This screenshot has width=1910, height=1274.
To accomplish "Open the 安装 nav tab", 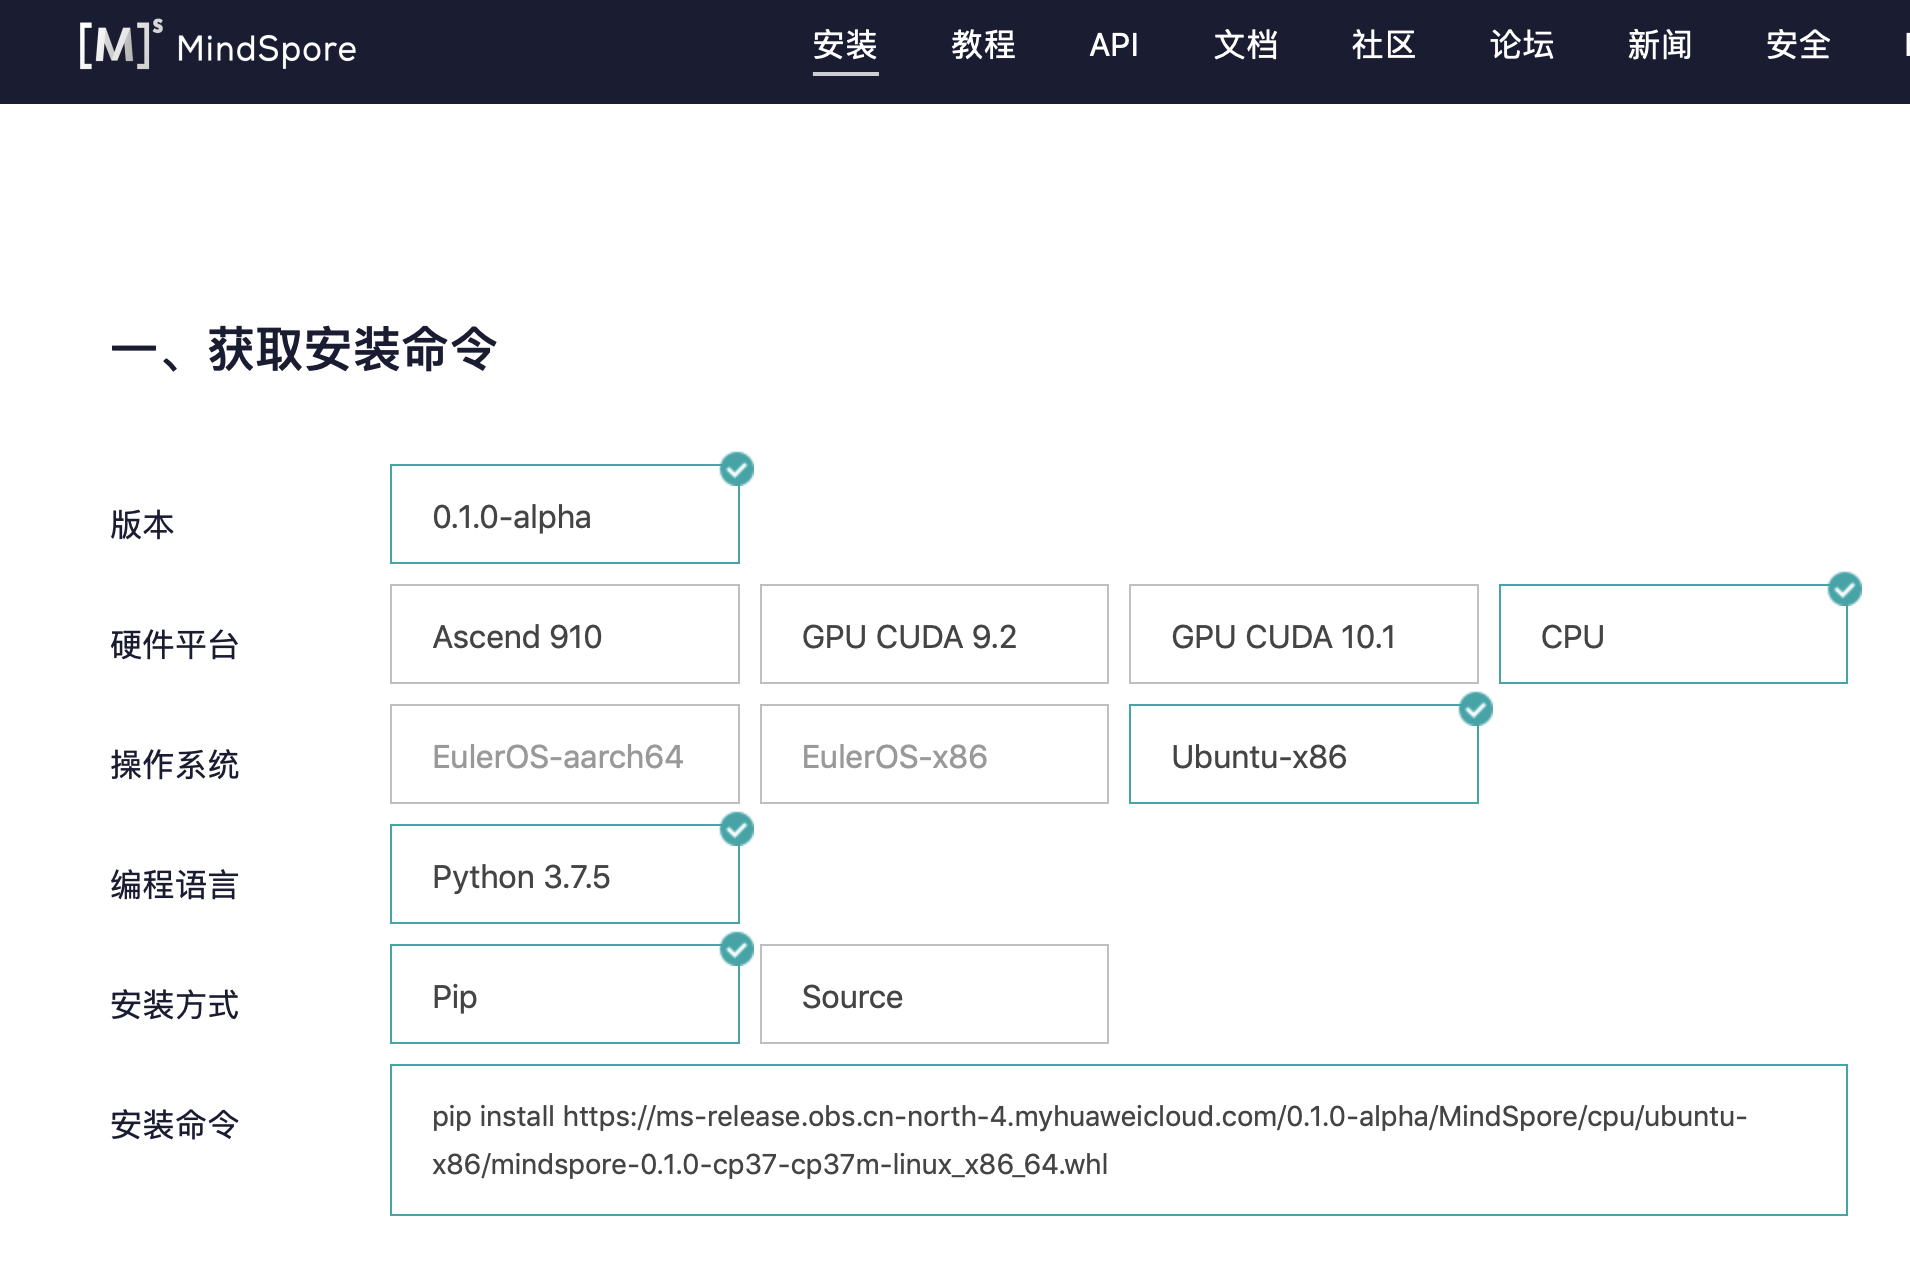I will point(845,45).
